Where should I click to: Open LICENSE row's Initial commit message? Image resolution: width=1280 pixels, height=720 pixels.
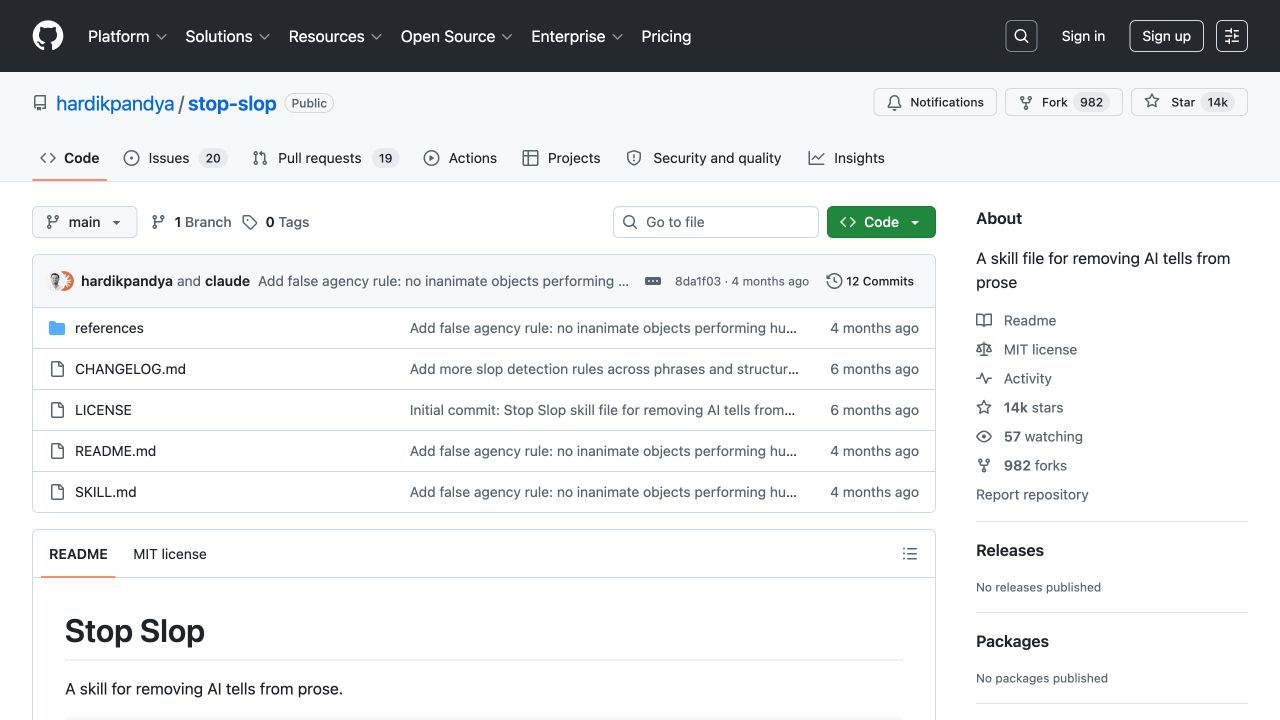[x=603, y=410]
